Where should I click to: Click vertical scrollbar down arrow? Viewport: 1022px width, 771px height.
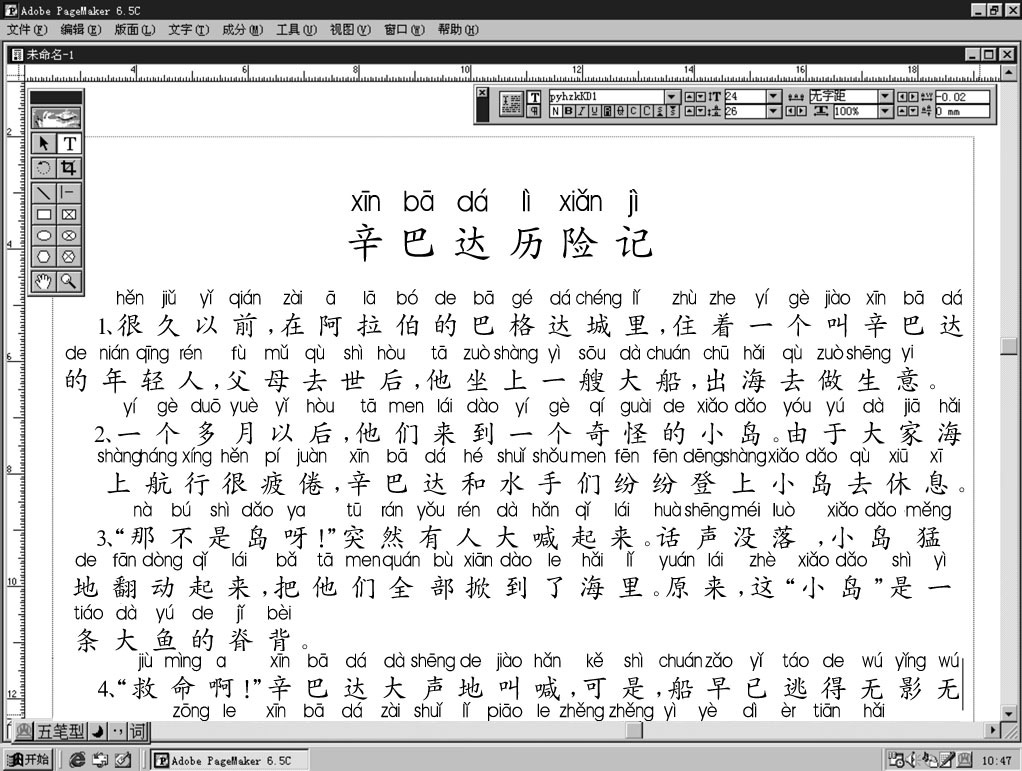(x=1009, y=713)
